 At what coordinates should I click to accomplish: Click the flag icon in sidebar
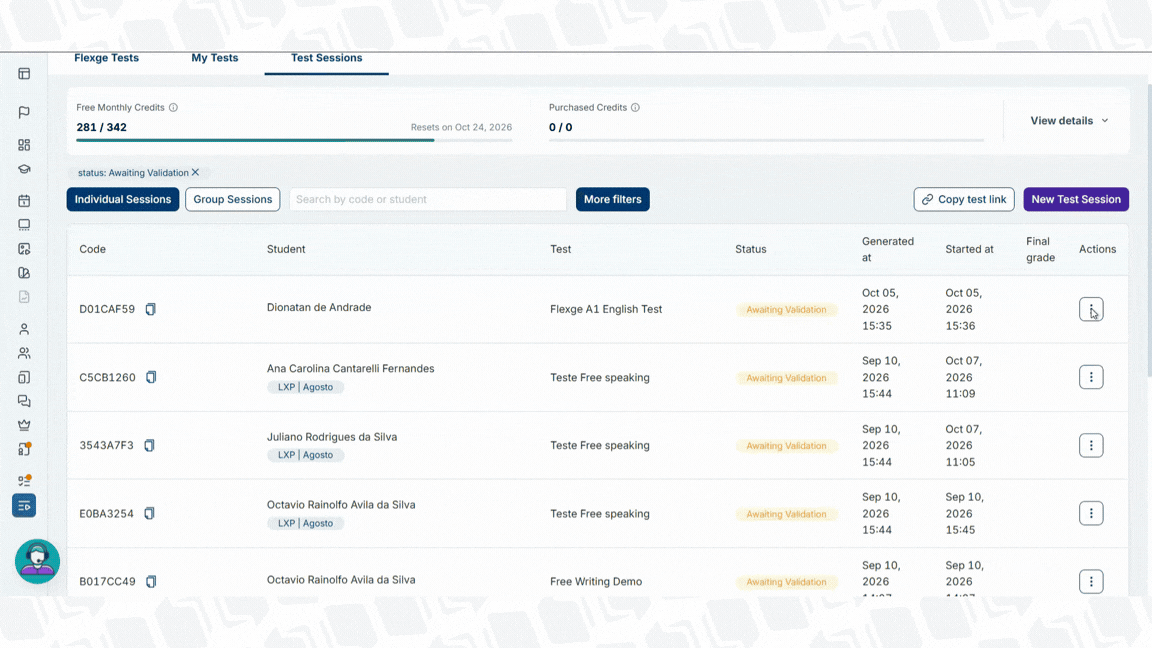[x=24, y=112]
